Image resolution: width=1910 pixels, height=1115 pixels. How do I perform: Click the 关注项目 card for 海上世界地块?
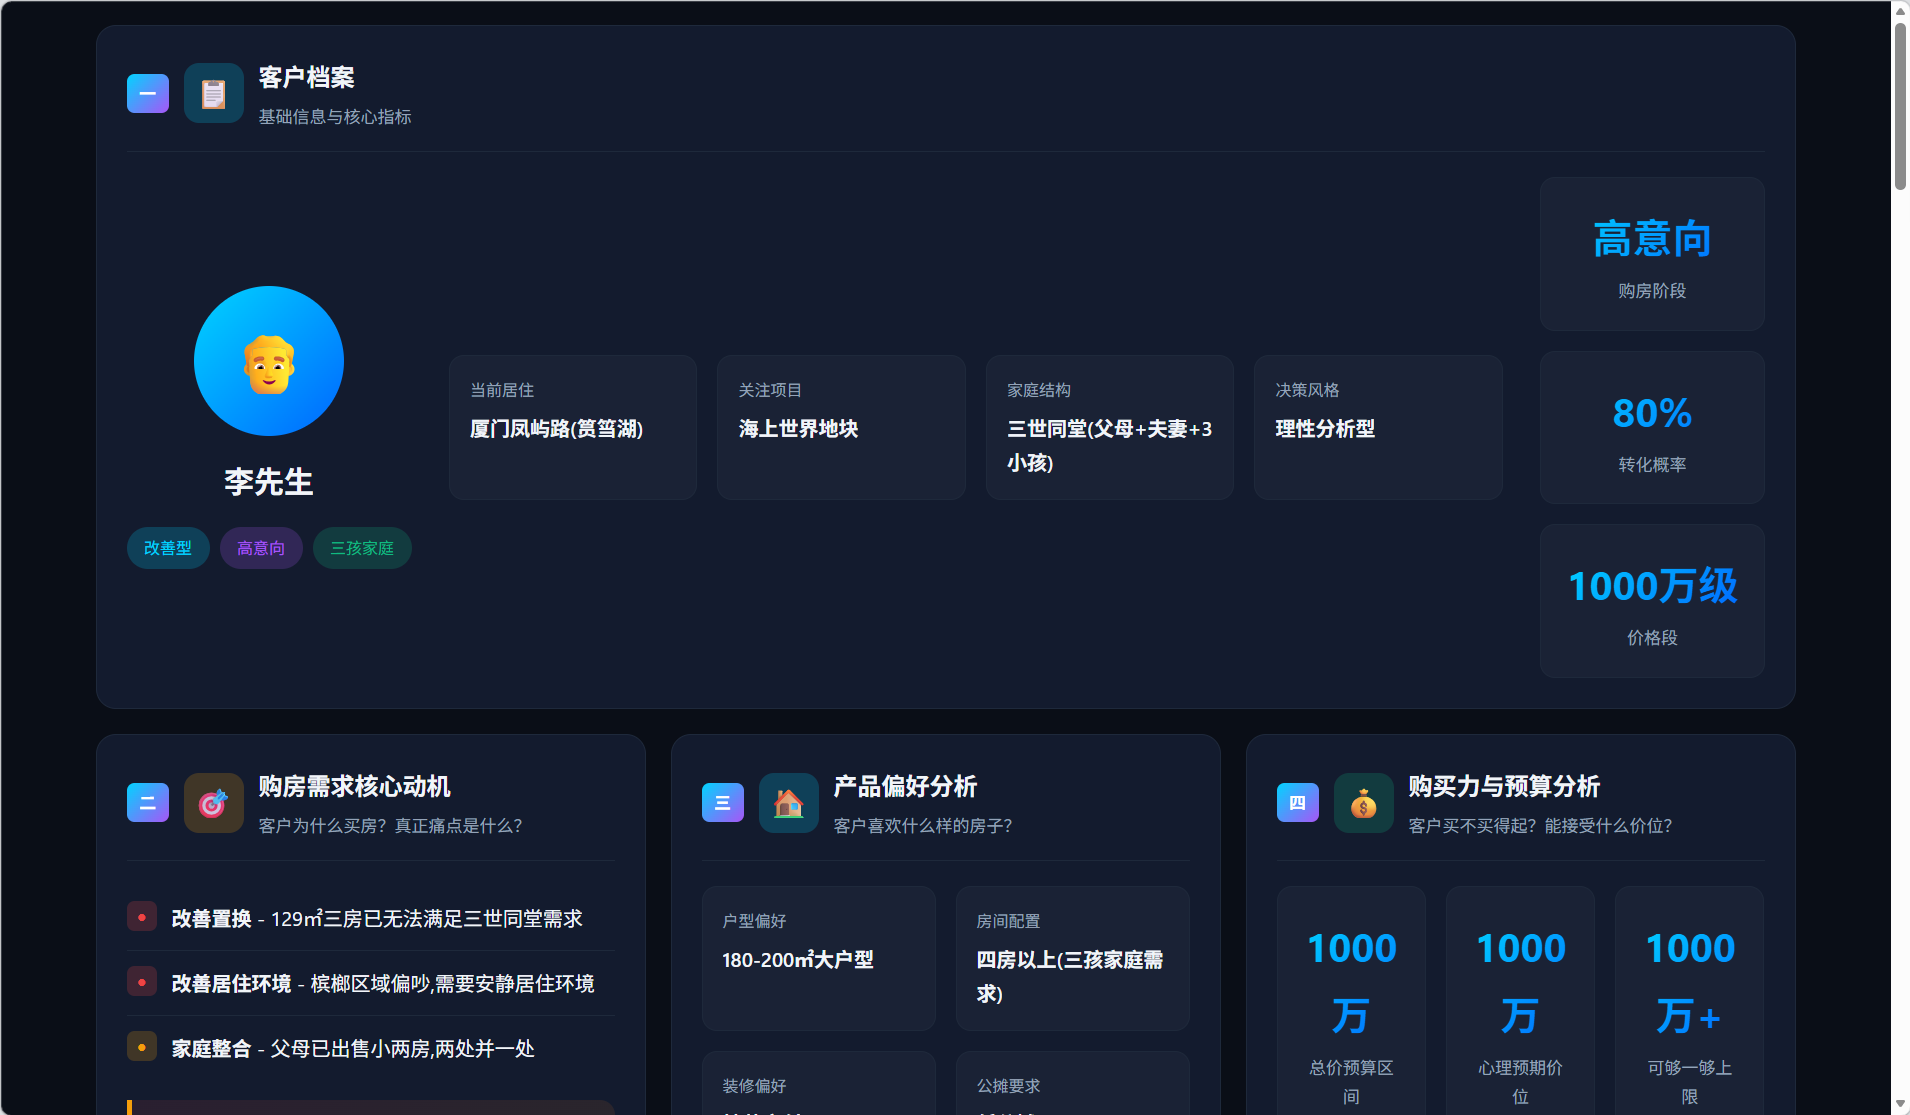840,427
